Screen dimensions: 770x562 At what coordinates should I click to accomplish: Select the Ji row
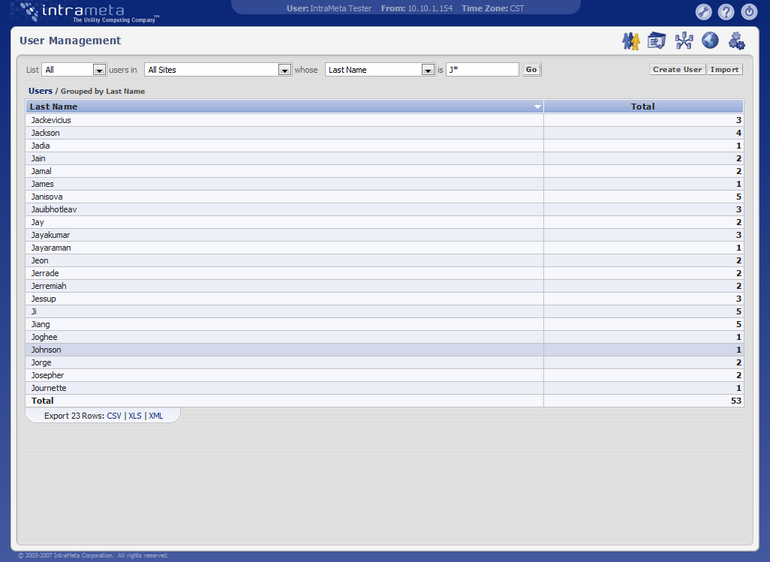[x=385, y=312]
